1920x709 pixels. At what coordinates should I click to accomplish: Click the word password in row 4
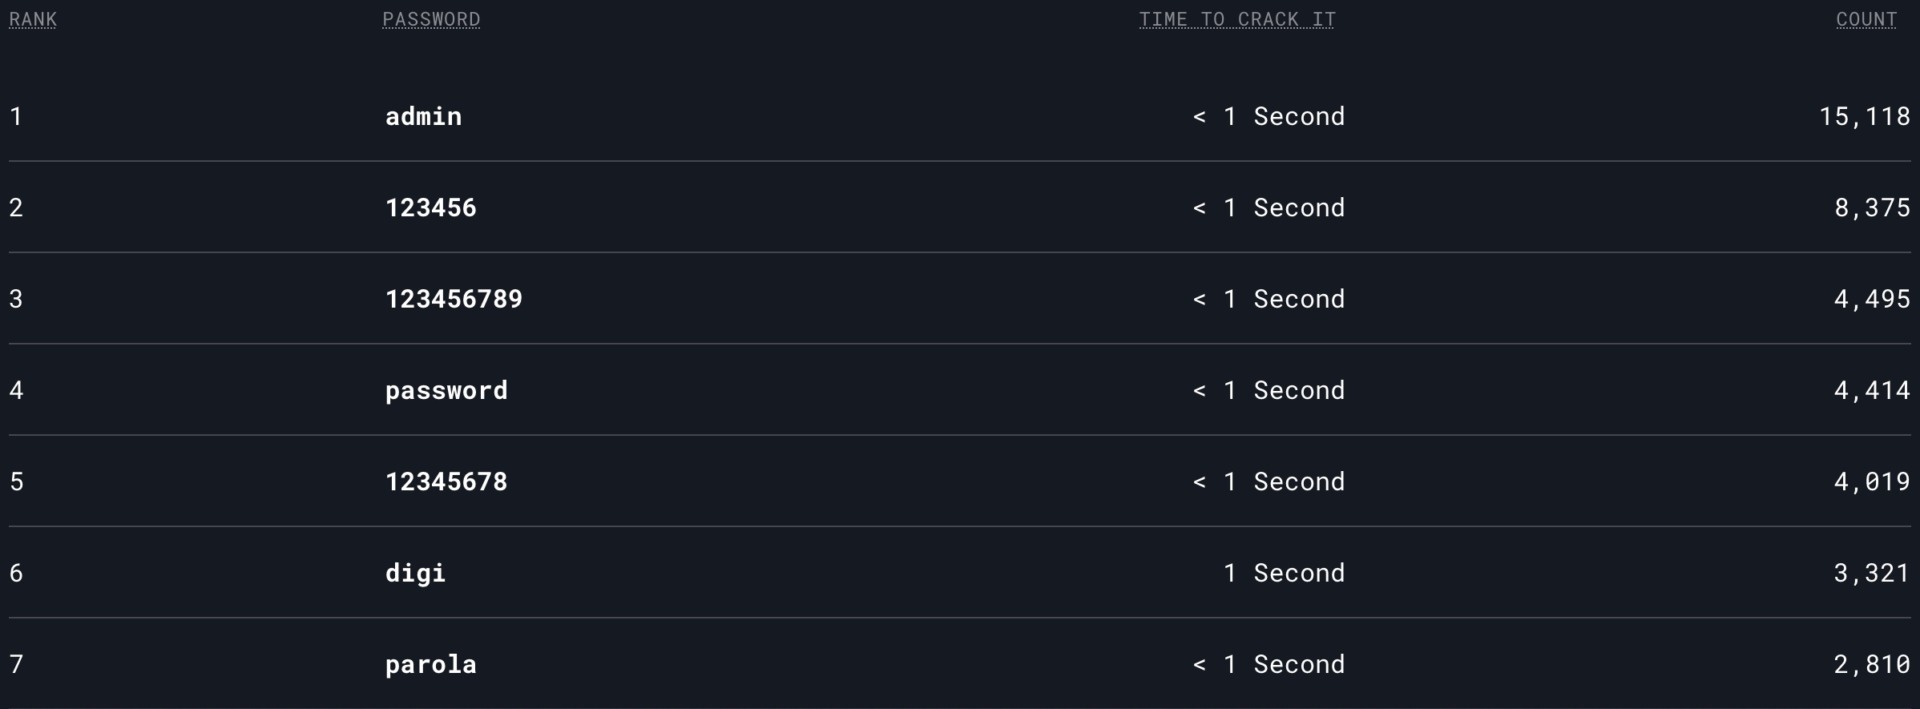pos(446,390)
